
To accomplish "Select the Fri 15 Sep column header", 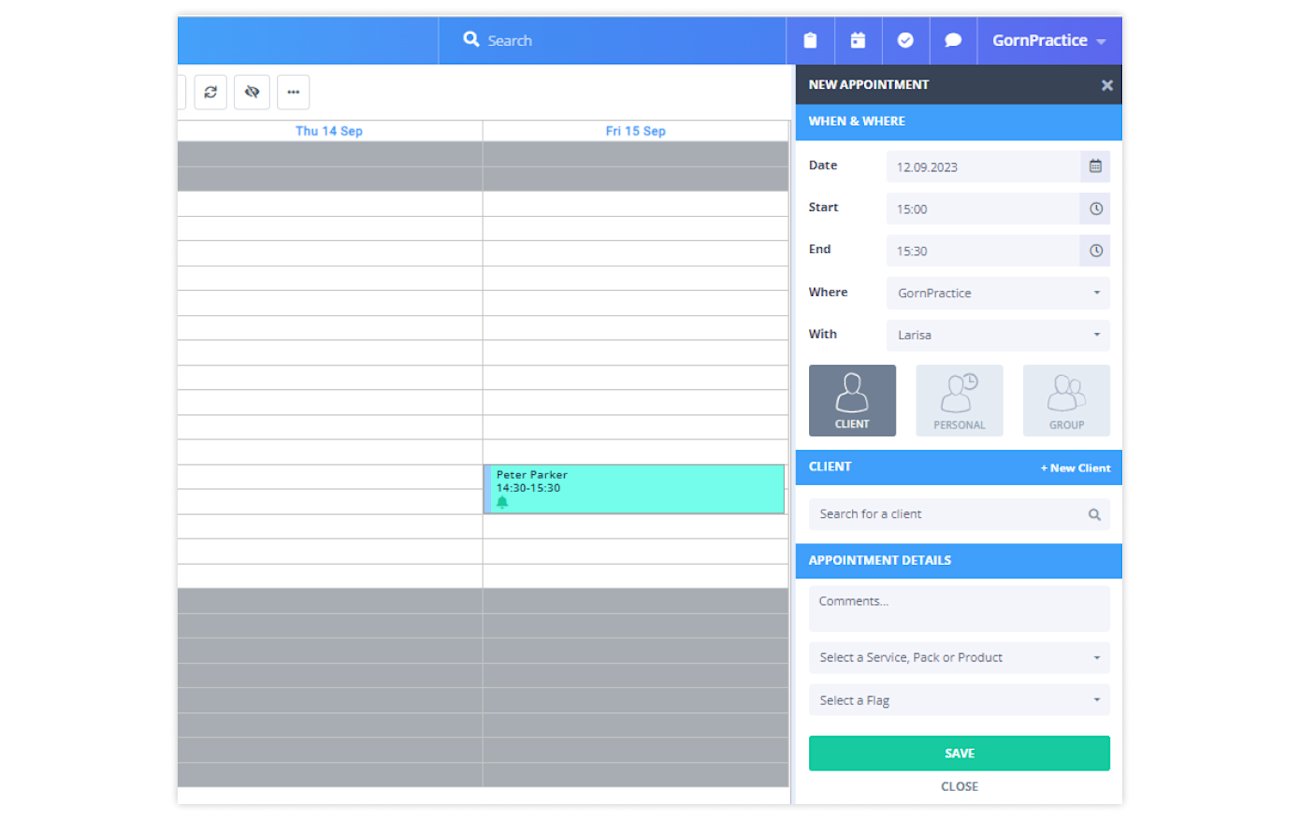I will point(635,130).
